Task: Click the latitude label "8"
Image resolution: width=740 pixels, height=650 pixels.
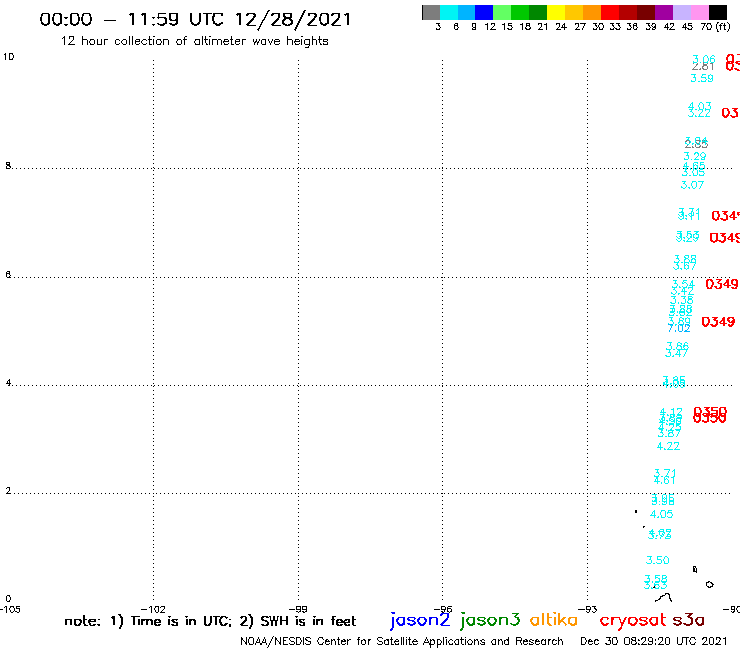Action: click(x=8, y=166)
